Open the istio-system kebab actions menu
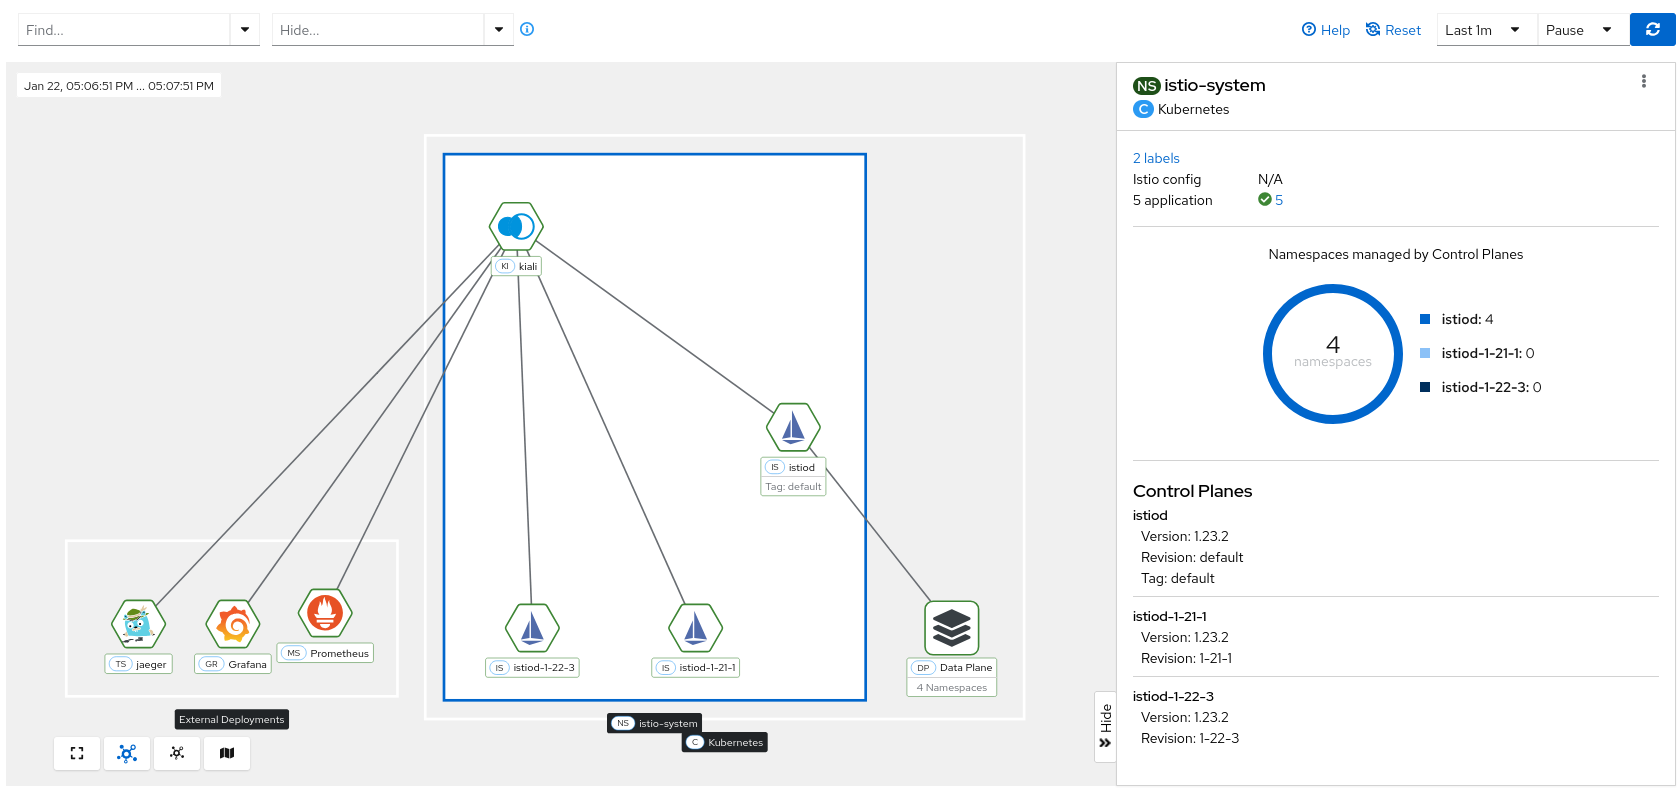 (1643, 82)
